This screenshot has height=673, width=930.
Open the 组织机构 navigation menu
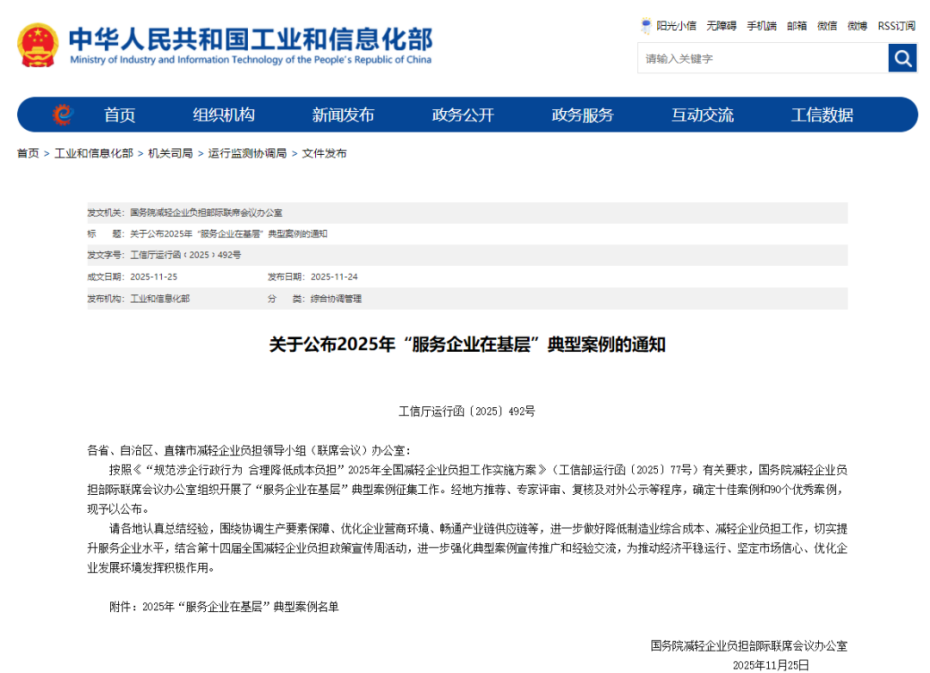tap(227, 114)
